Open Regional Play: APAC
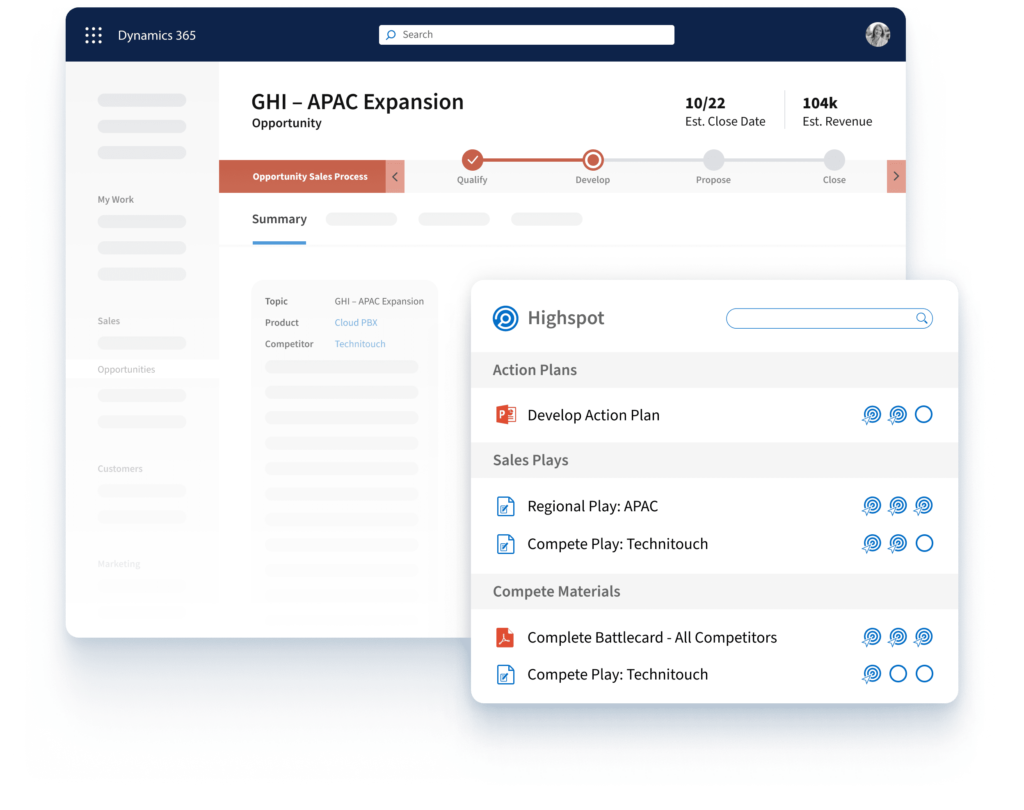The height and width of the screenshot is (810, 1024). pyautogui.click(x=592, y=506)
